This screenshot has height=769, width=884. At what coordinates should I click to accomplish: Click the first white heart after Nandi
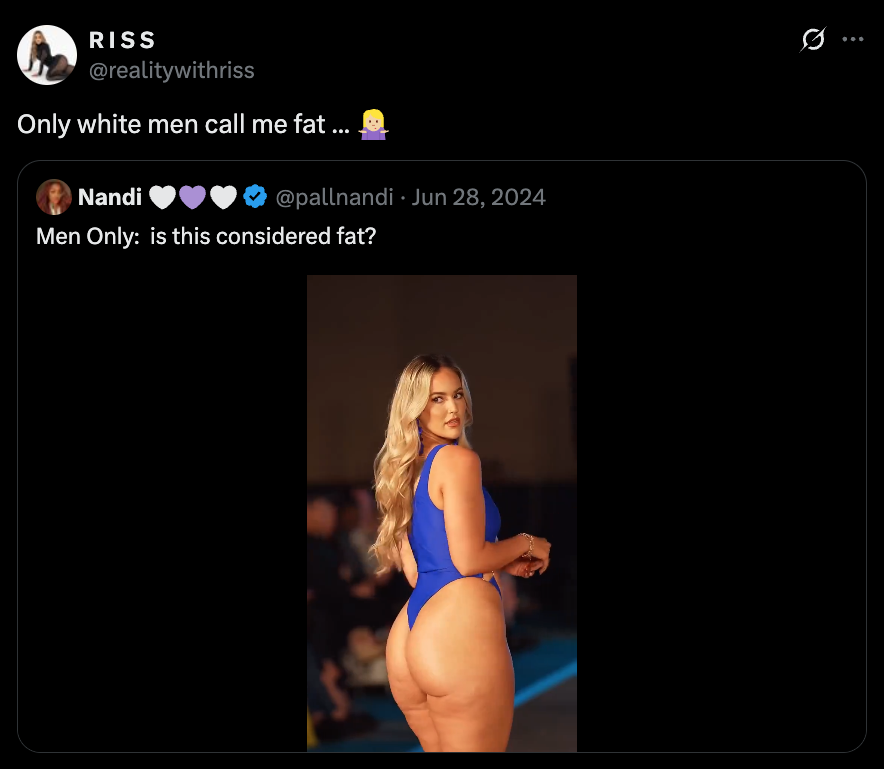pyautogui.click(x=162, y=197)
